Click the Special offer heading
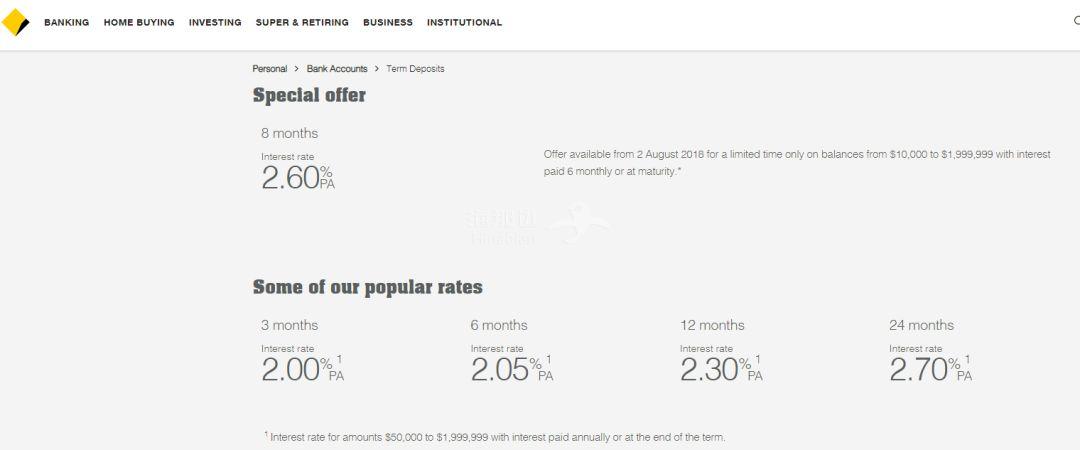1080x450 pixels. (309, 96)
